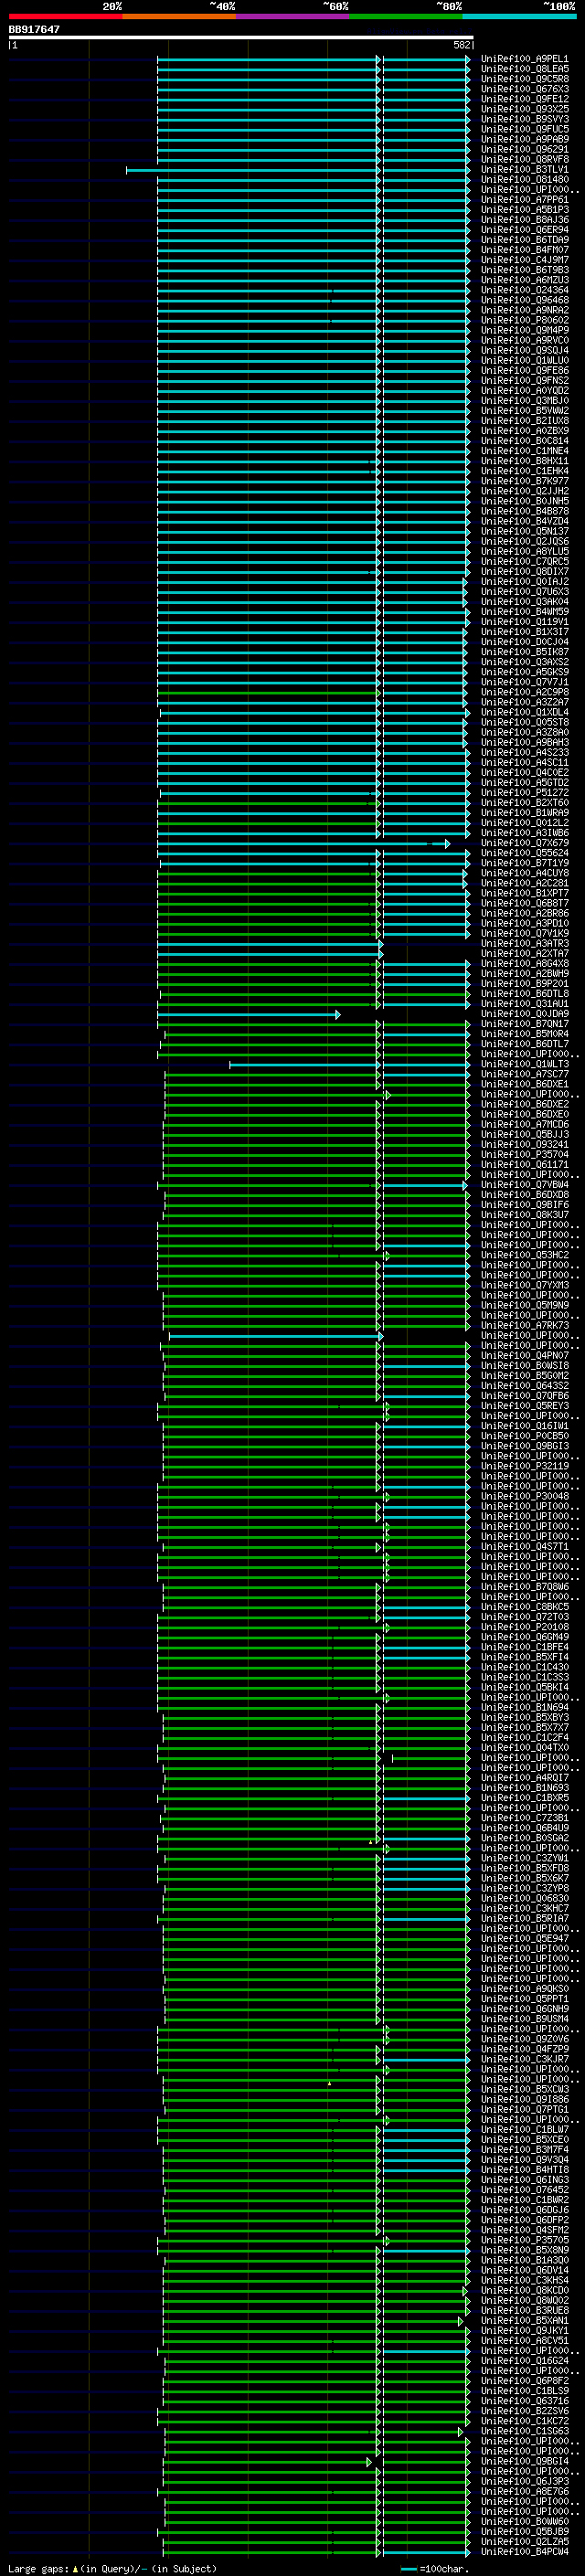Click the short alignment bar of UniRef100_Q7X679
The image size is (585, 2576).
point(304,844)
